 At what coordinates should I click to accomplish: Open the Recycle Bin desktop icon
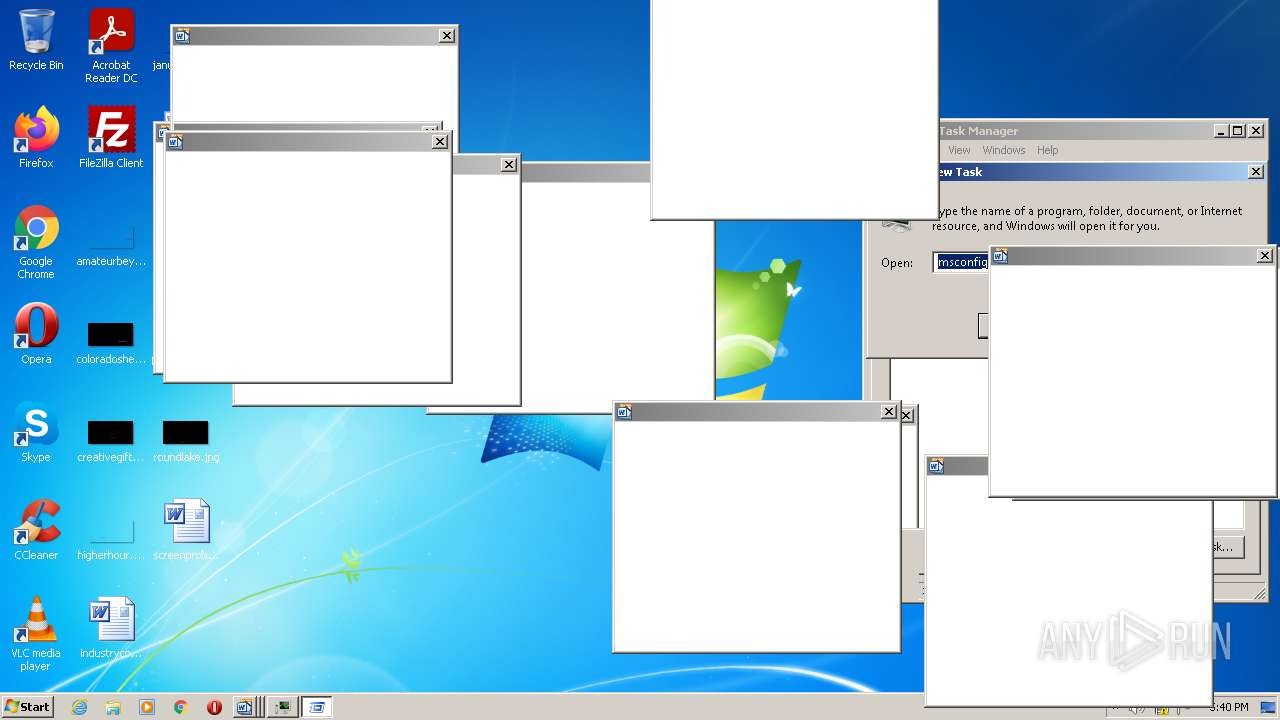coord(36,40)
